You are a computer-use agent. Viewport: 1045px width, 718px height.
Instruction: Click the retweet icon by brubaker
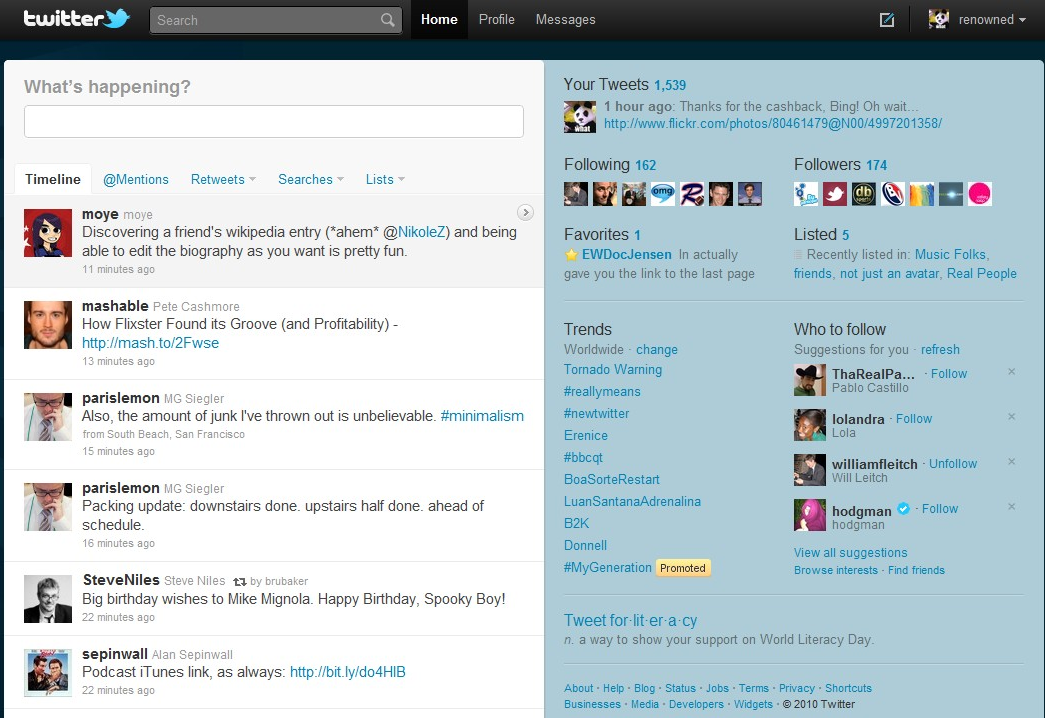pyautogui.click(x=240, y=582)
